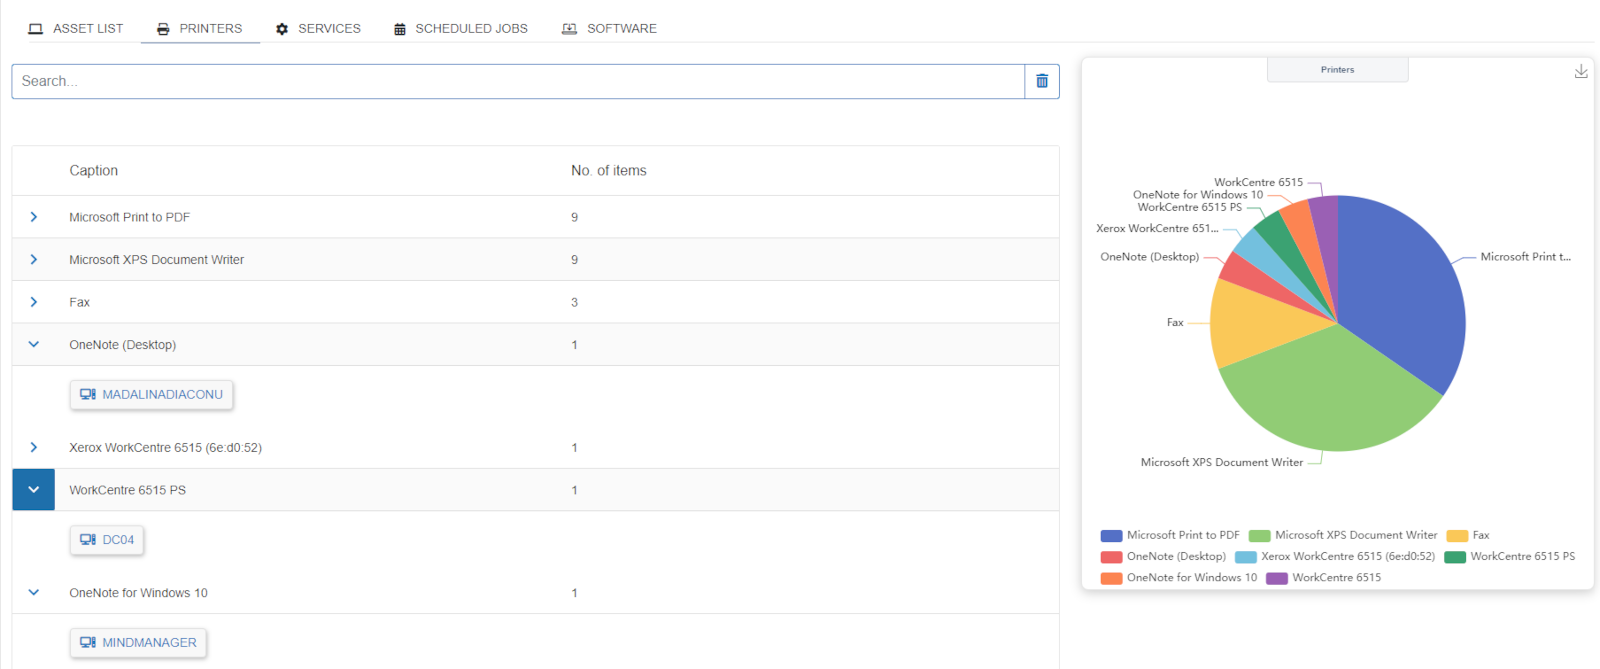Switch to the Printers tab

point(200,29)
